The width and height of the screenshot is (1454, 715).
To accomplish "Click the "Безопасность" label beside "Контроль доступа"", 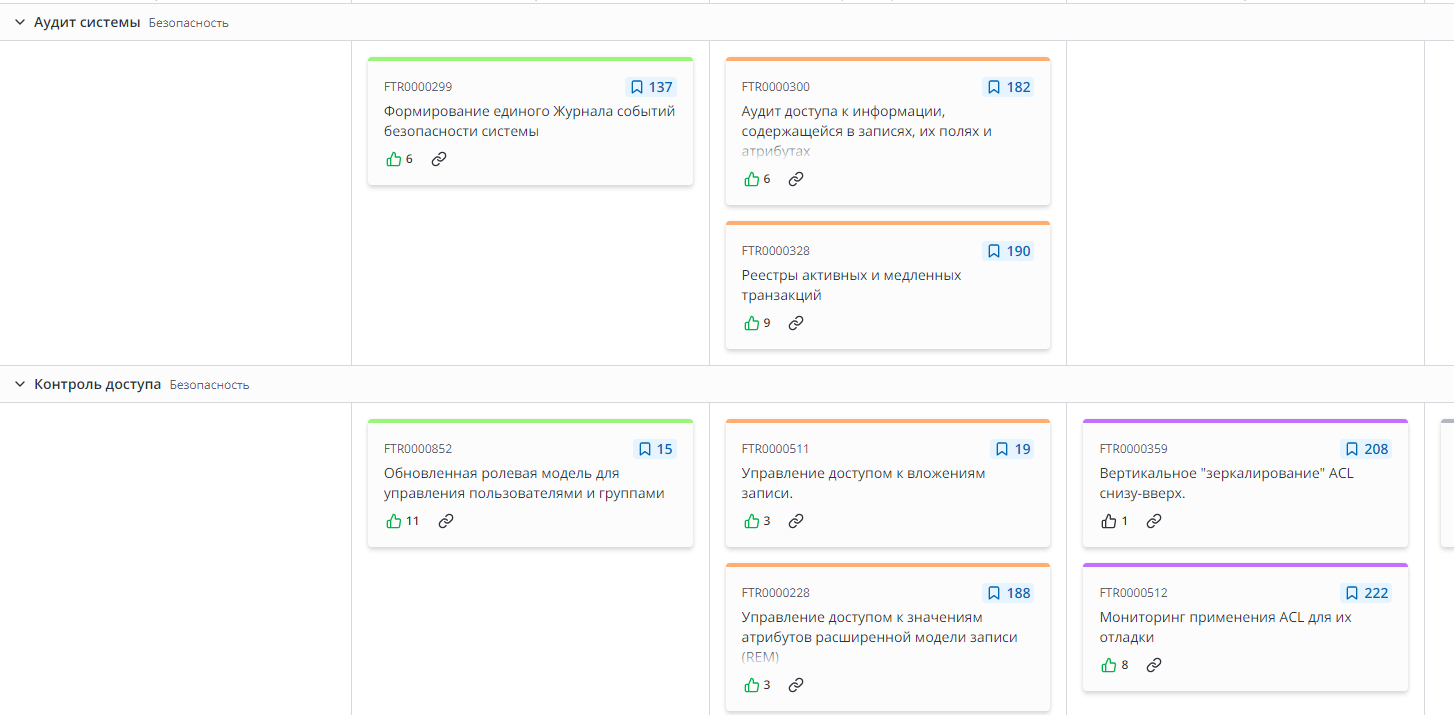I will pos(209,385).
